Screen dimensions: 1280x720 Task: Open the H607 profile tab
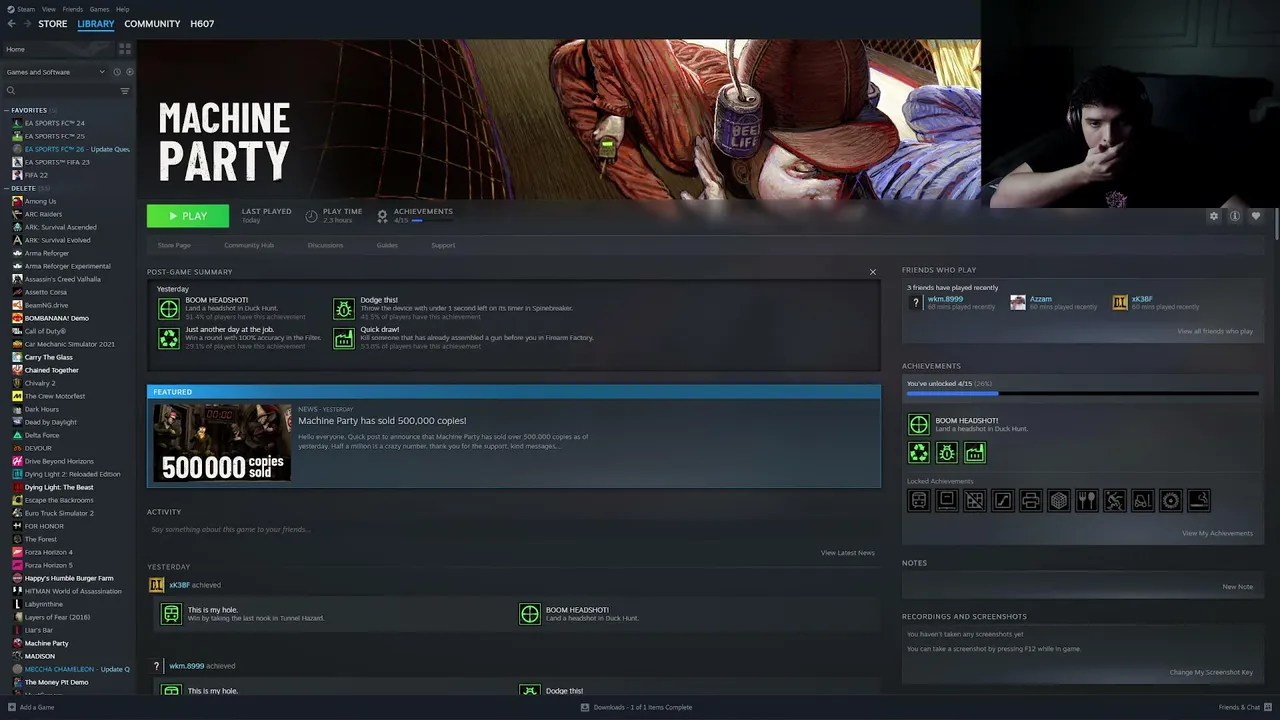(x=202, y=24)
